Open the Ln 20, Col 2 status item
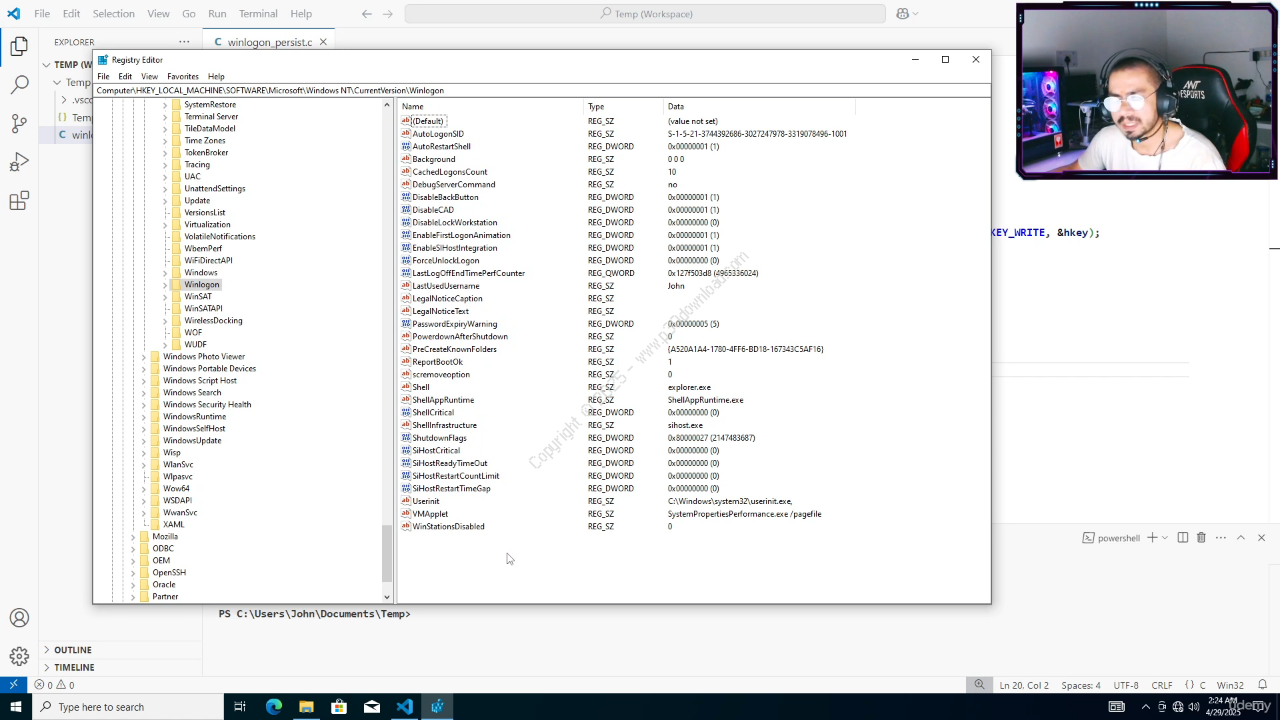The height and width of the screenshot is (720, 1280). point(1024,685)
